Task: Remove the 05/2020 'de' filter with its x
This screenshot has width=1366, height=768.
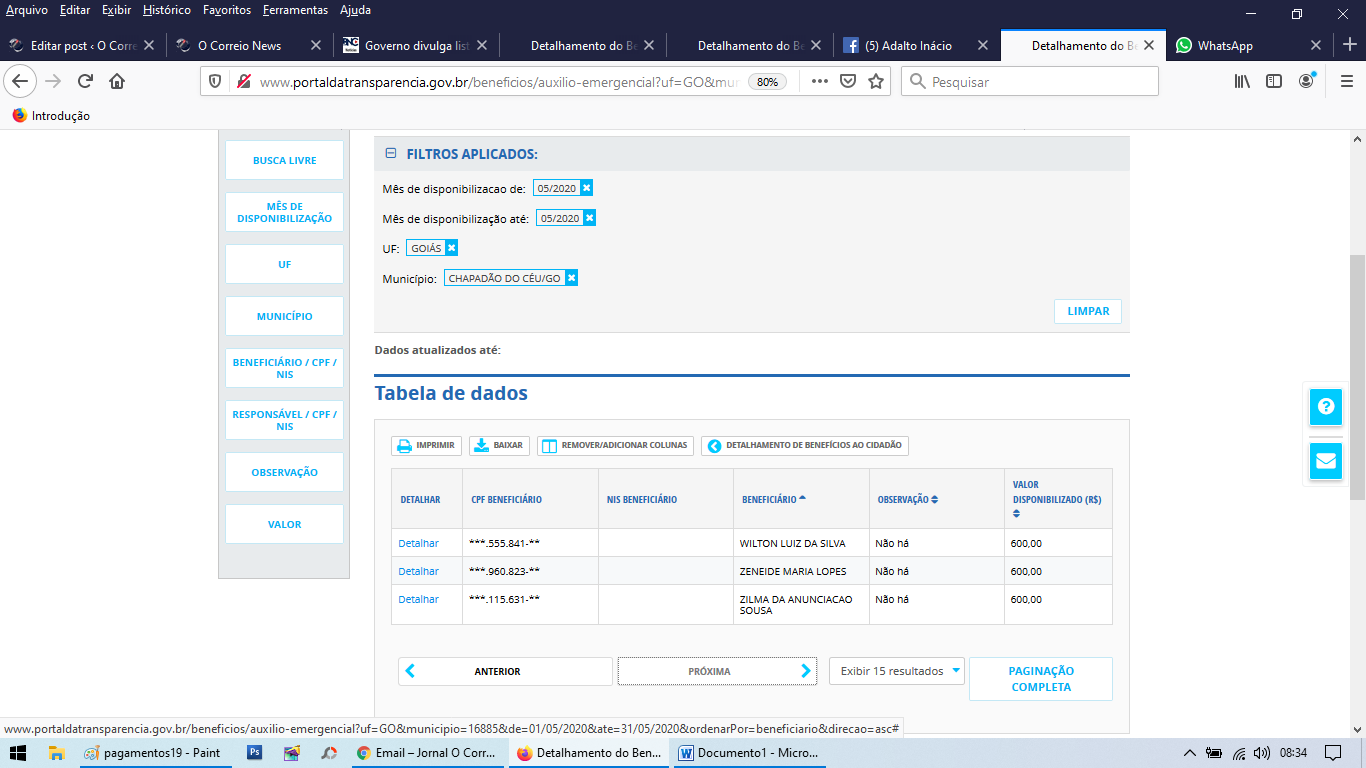Action: click(587, 188)
